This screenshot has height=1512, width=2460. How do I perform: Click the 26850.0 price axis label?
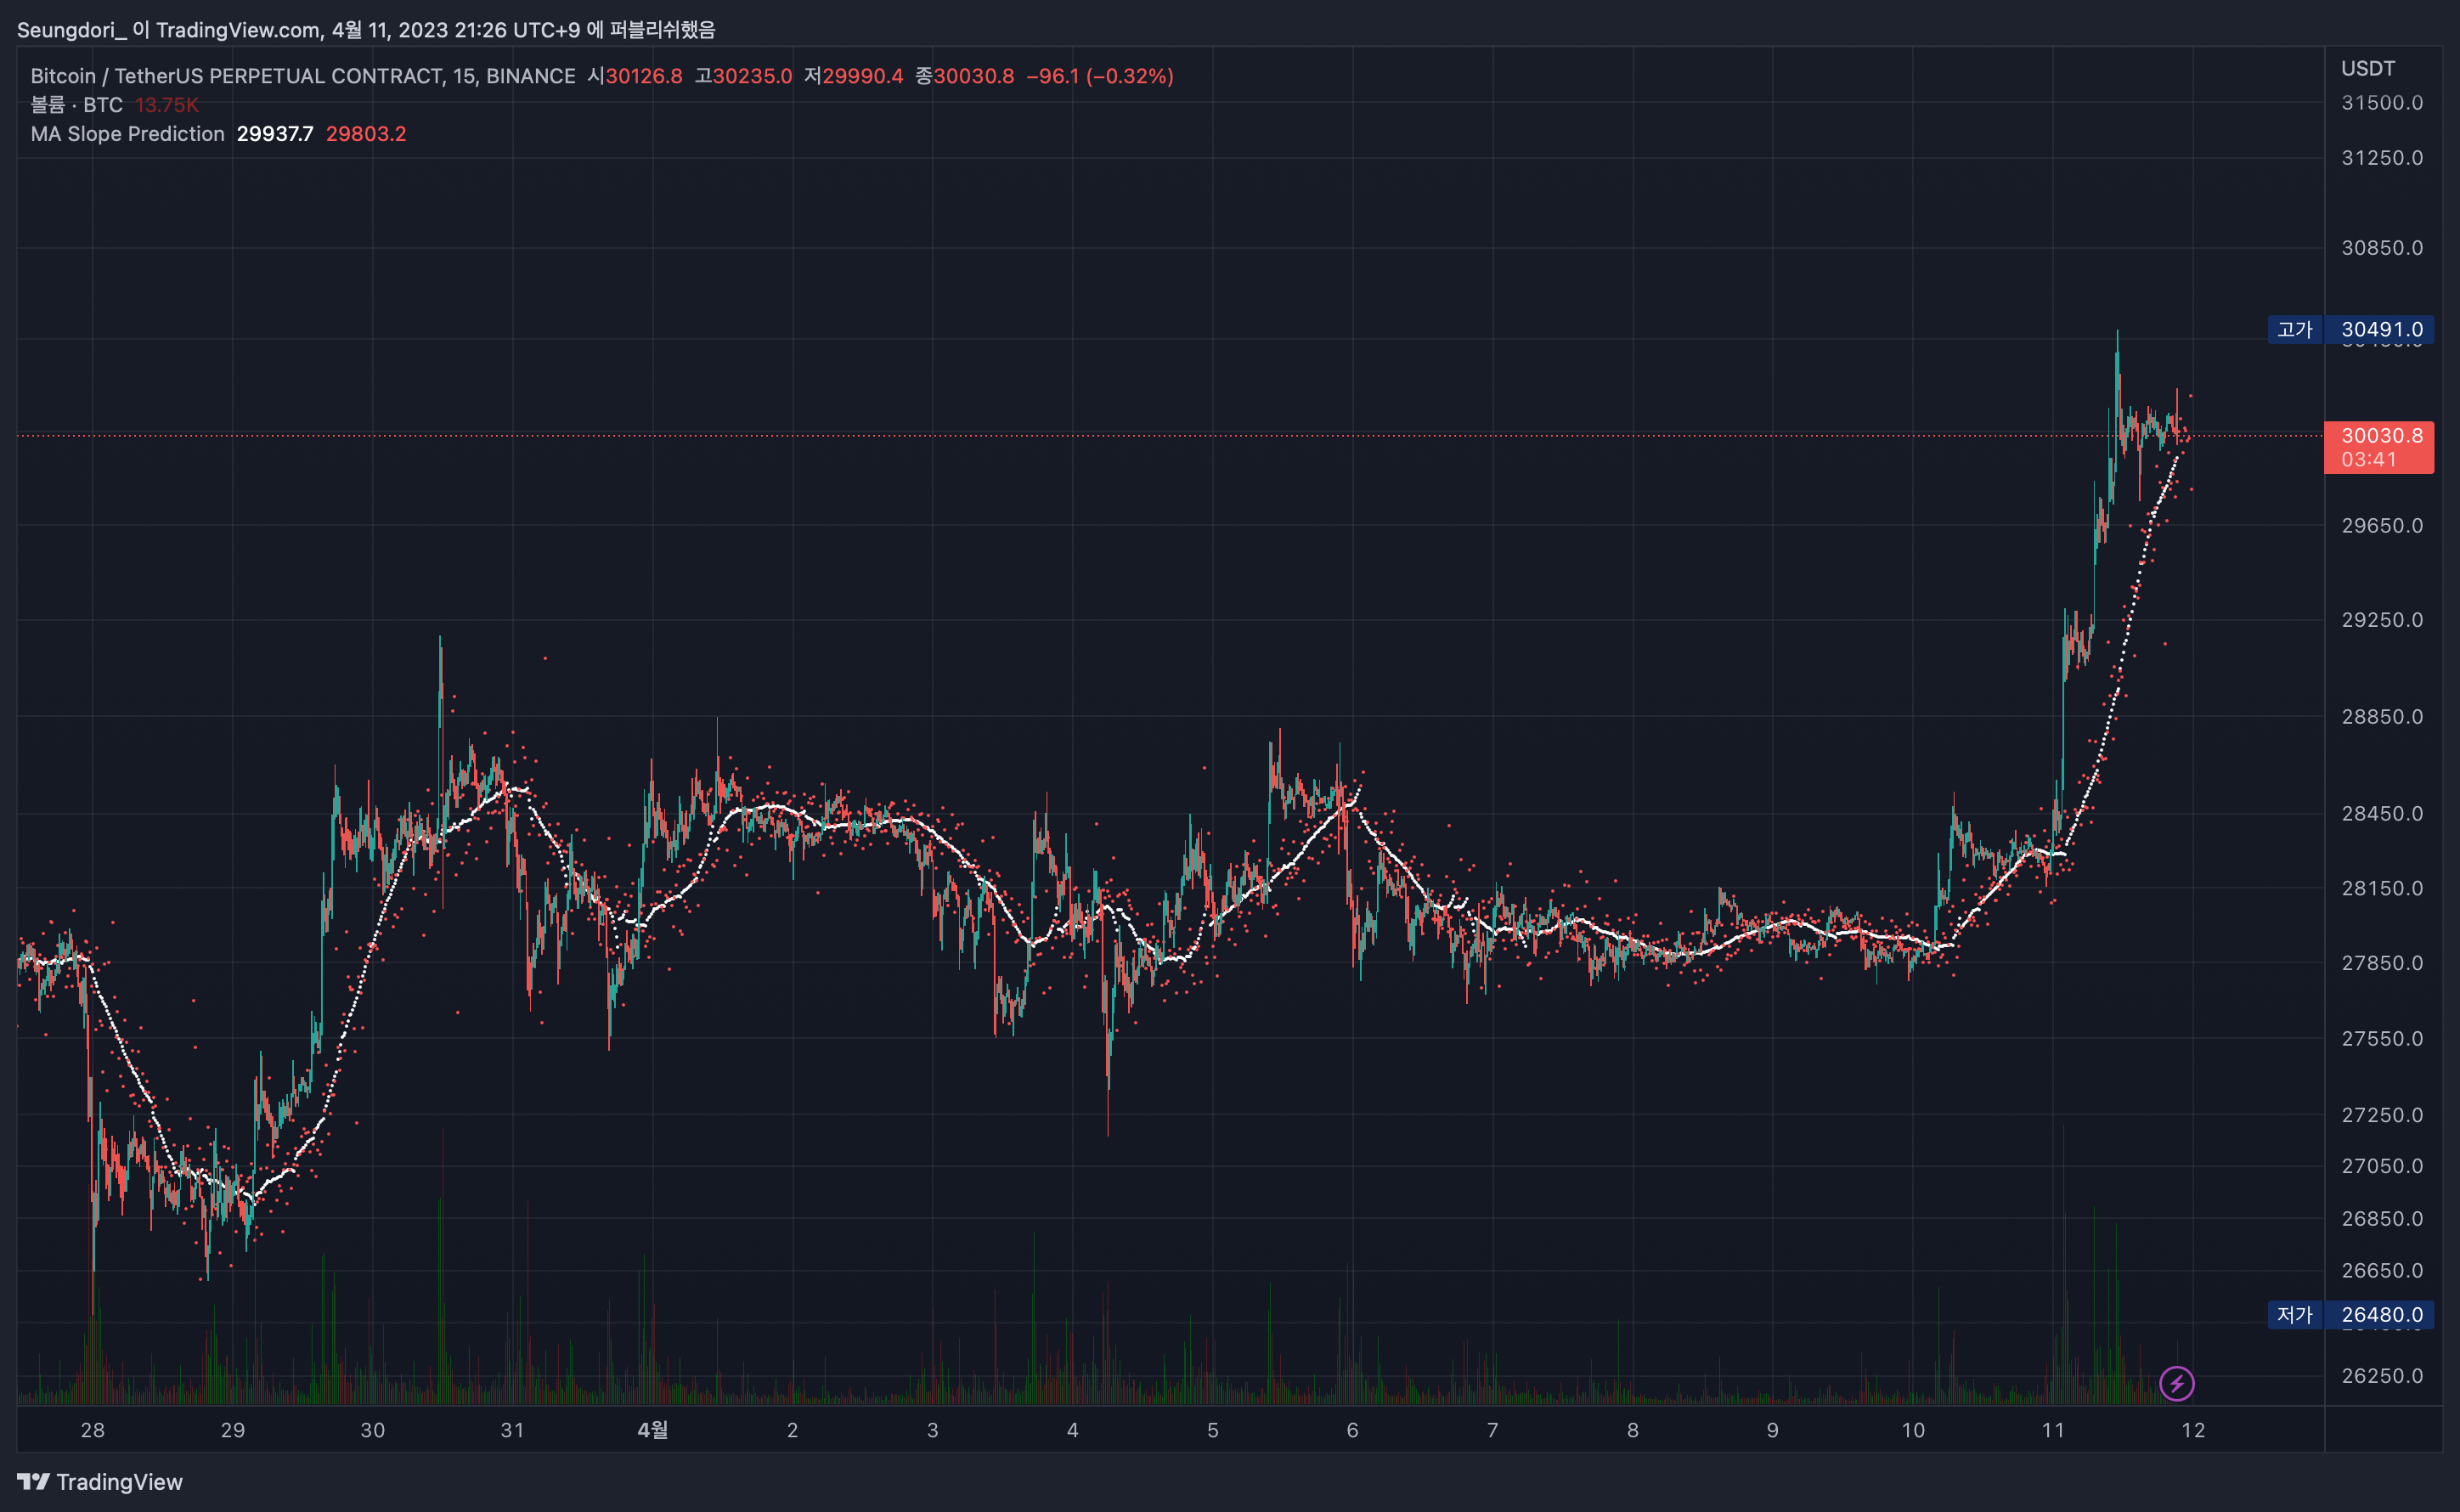(x=2382, y=1218)
